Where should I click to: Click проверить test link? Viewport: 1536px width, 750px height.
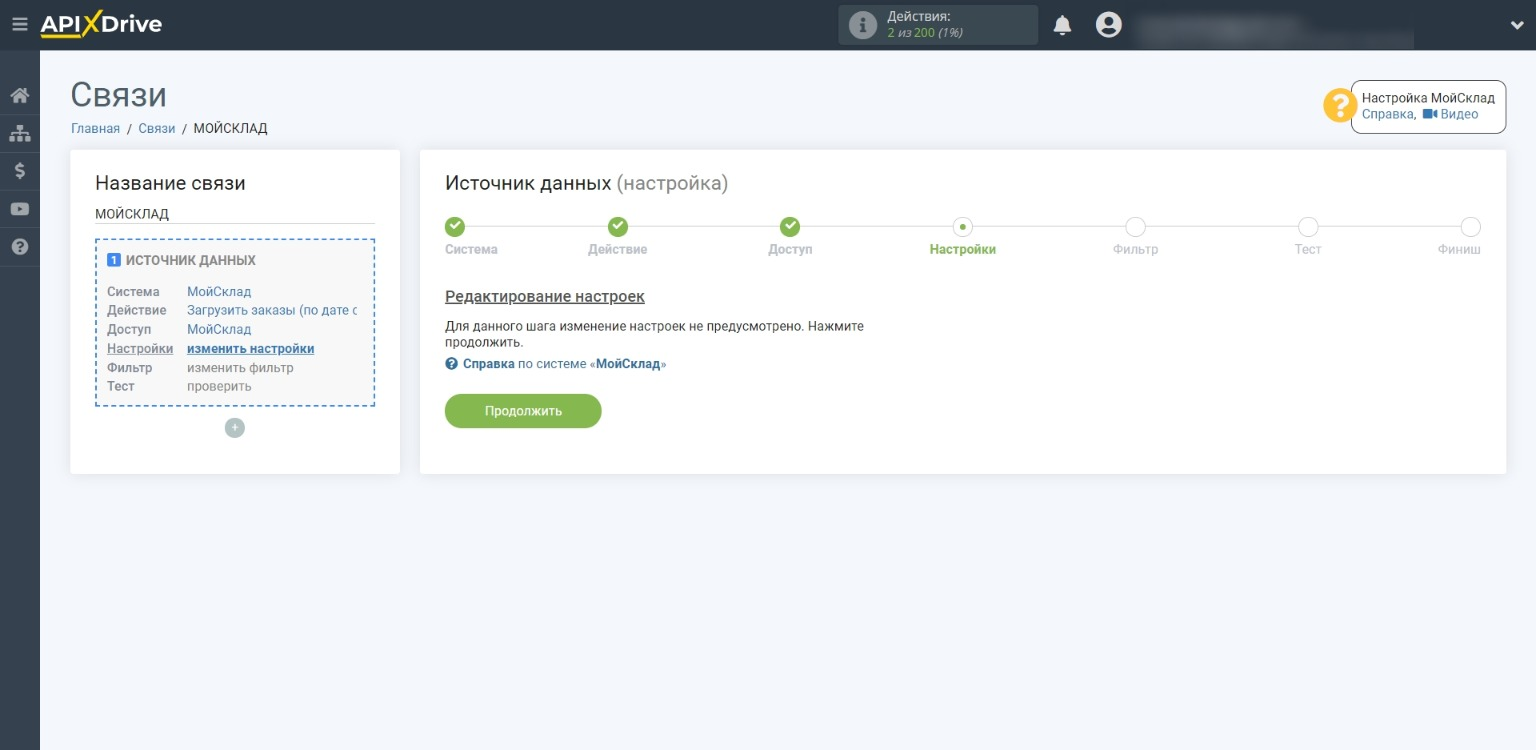point(219,386)
